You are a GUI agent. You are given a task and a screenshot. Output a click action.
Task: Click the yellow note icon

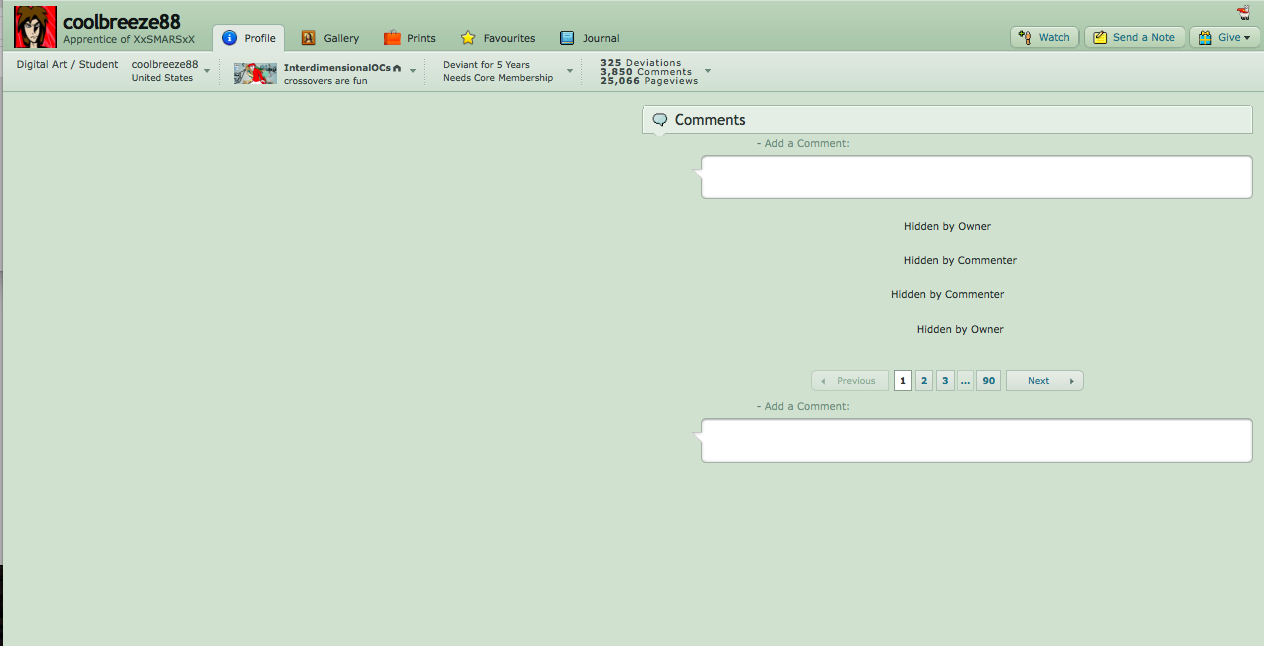tap(1100, 37)
